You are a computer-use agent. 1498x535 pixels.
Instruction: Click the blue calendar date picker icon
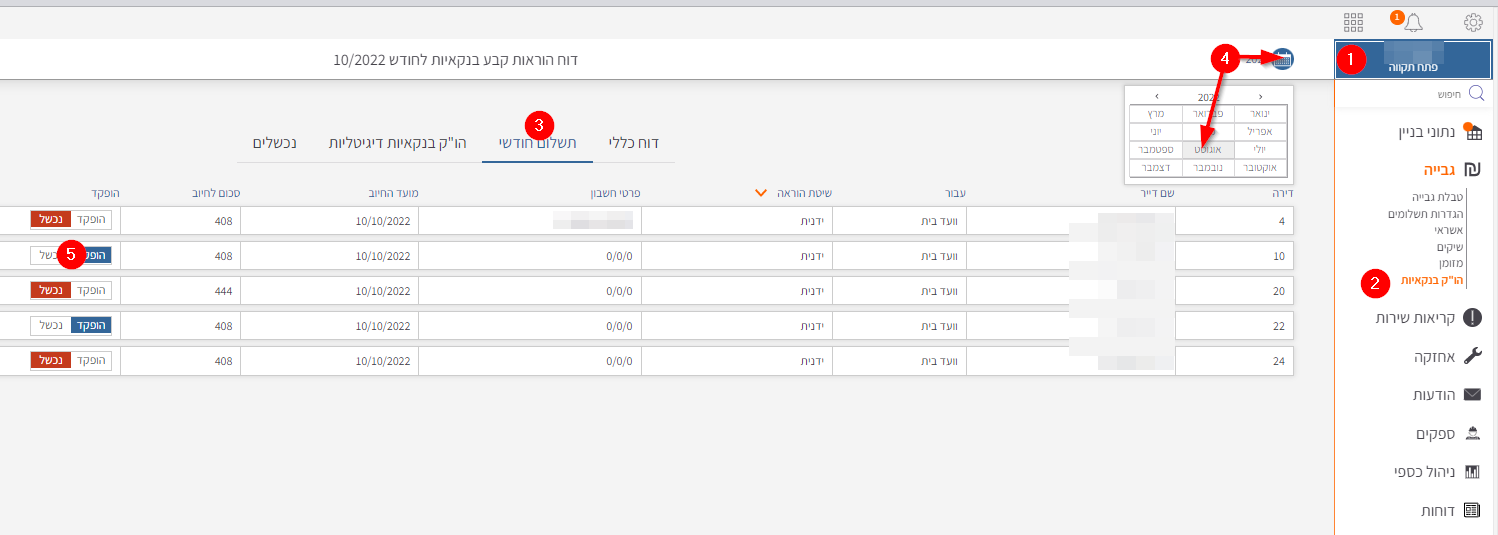[1282, 59]
